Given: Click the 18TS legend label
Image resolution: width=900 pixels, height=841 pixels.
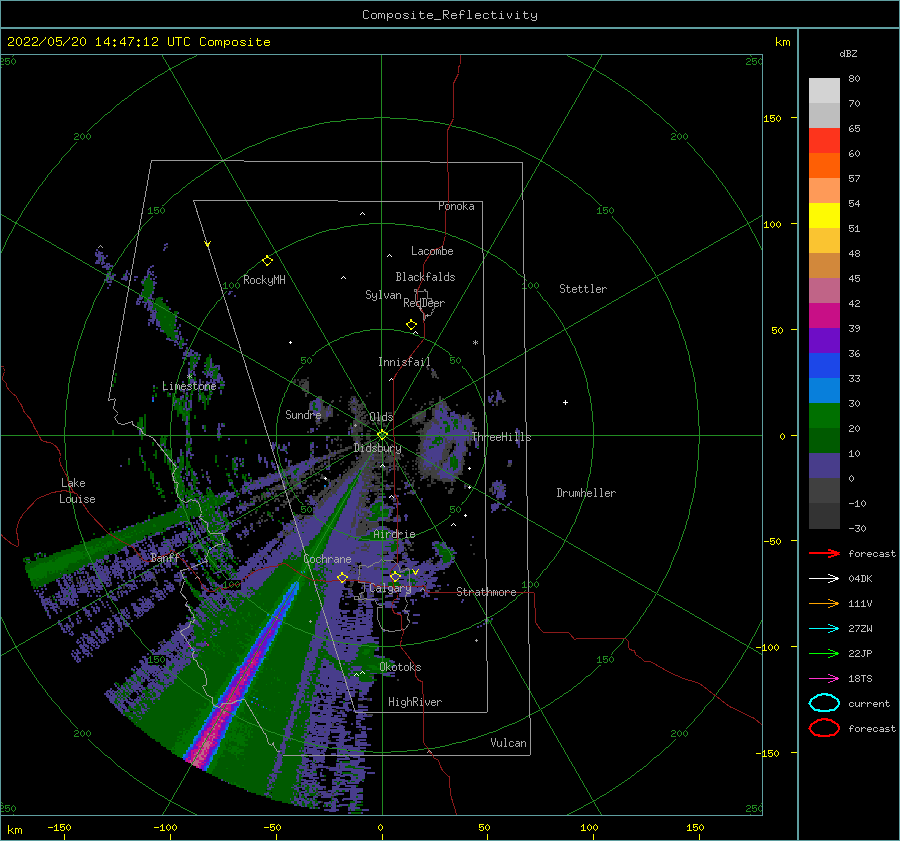Looking at the screenshot, I should coord(860,679).
